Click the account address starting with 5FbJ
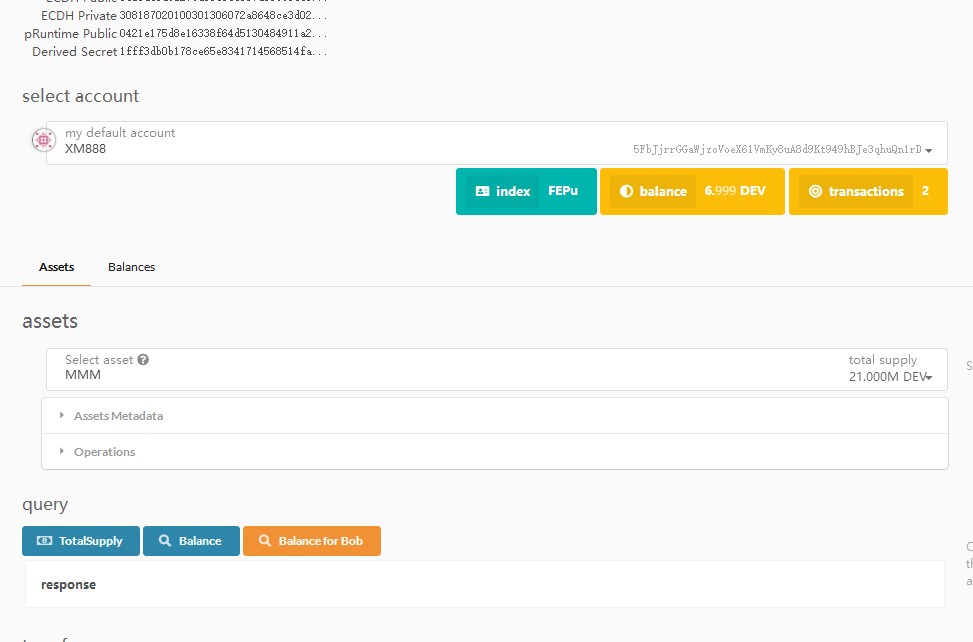 776,150
